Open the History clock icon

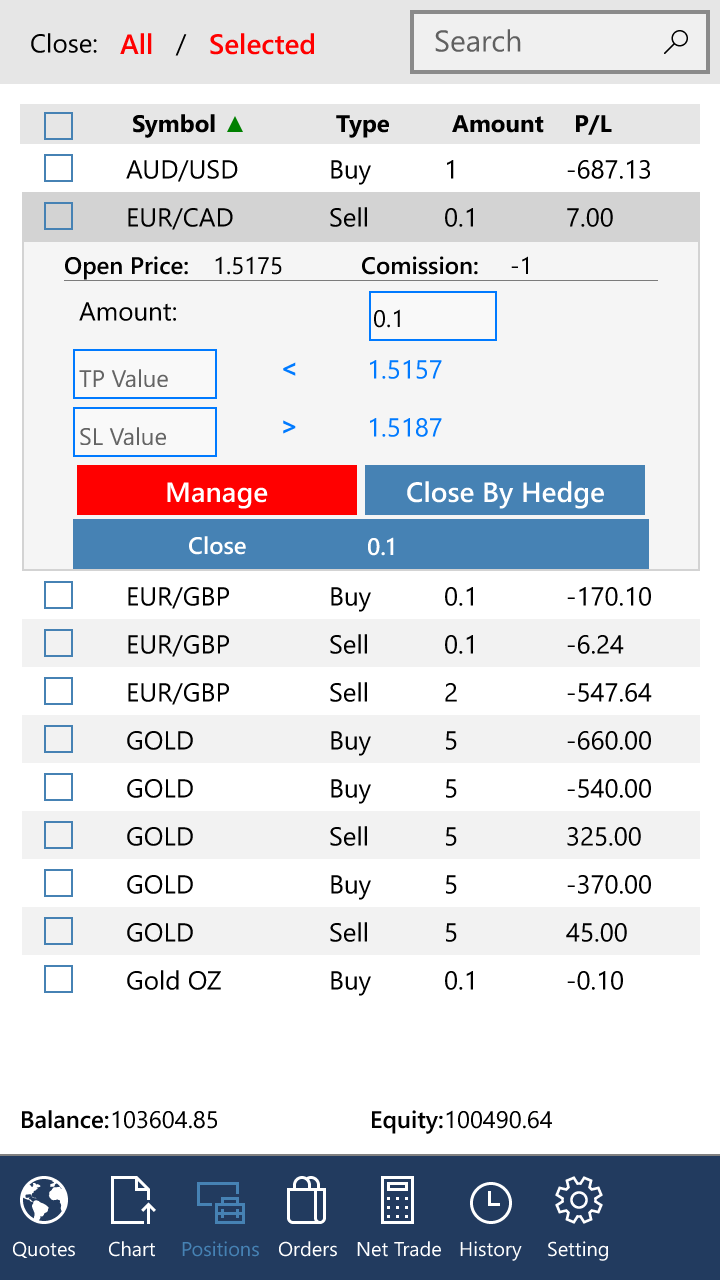click(490, 1201)
